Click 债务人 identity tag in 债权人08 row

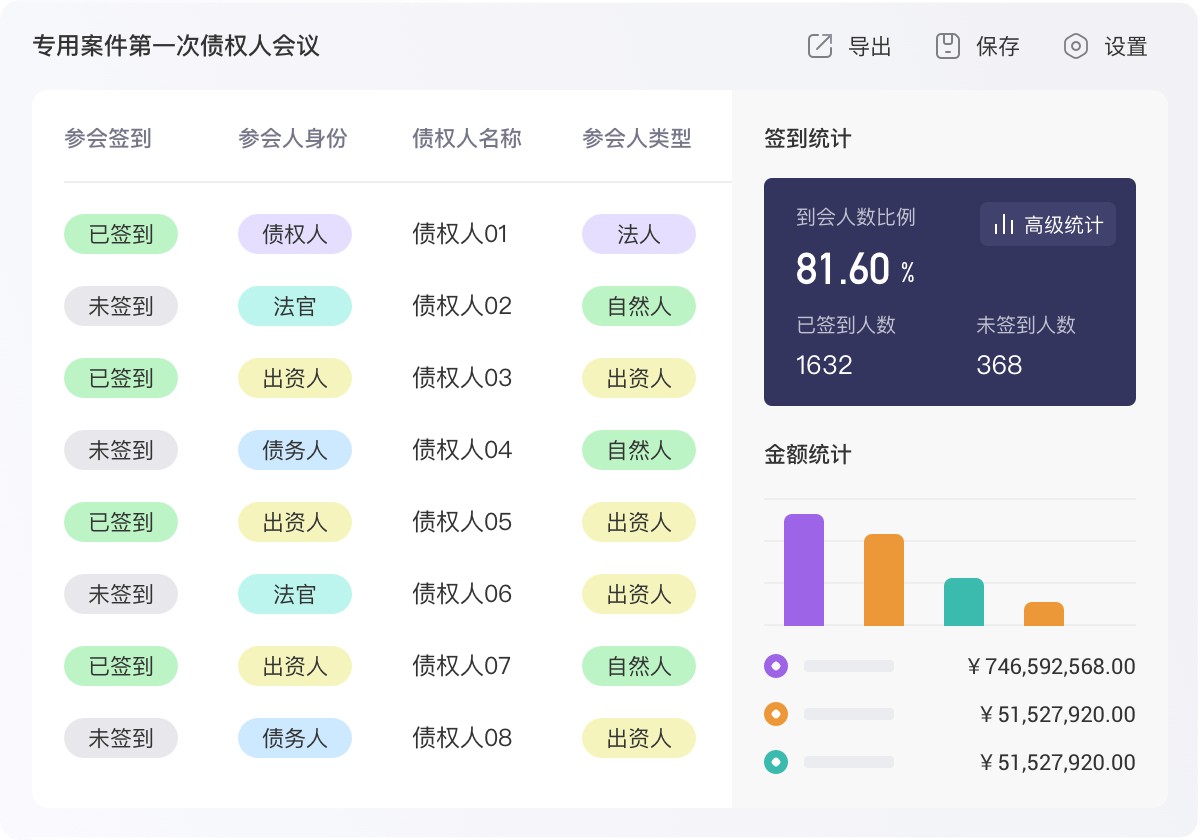tap(295, 738)
